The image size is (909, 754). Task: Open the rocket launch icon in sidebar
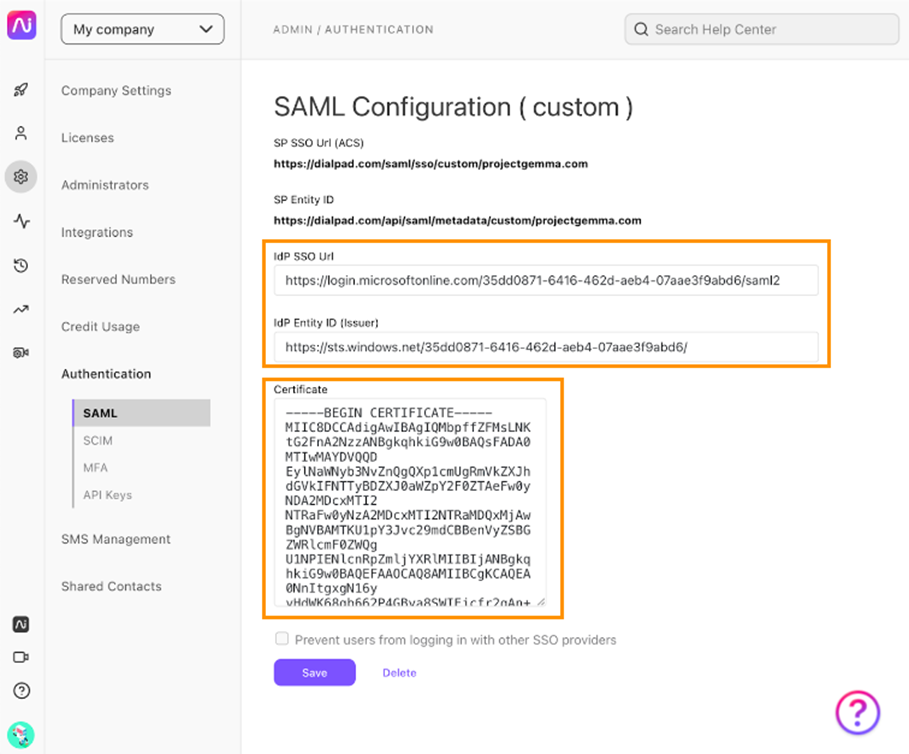[x=21, y=89]
